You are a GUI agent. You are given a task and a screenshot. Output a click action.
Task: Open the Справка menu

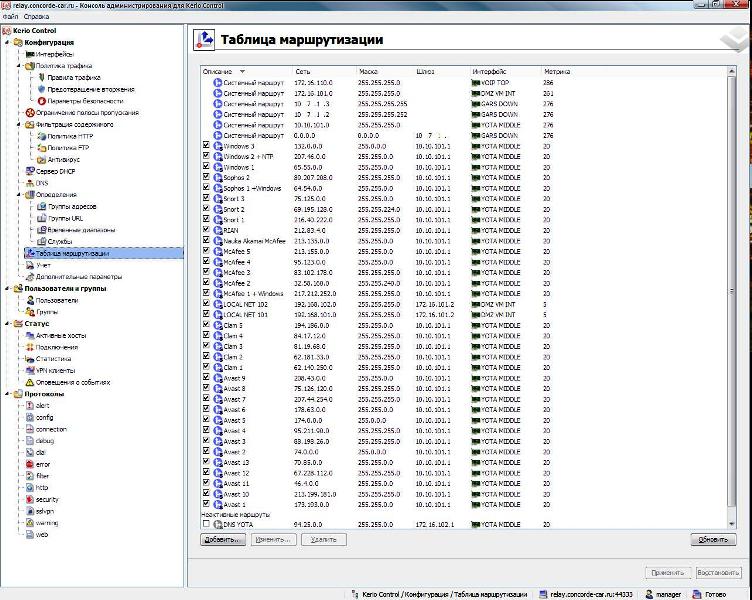(36, 16)
